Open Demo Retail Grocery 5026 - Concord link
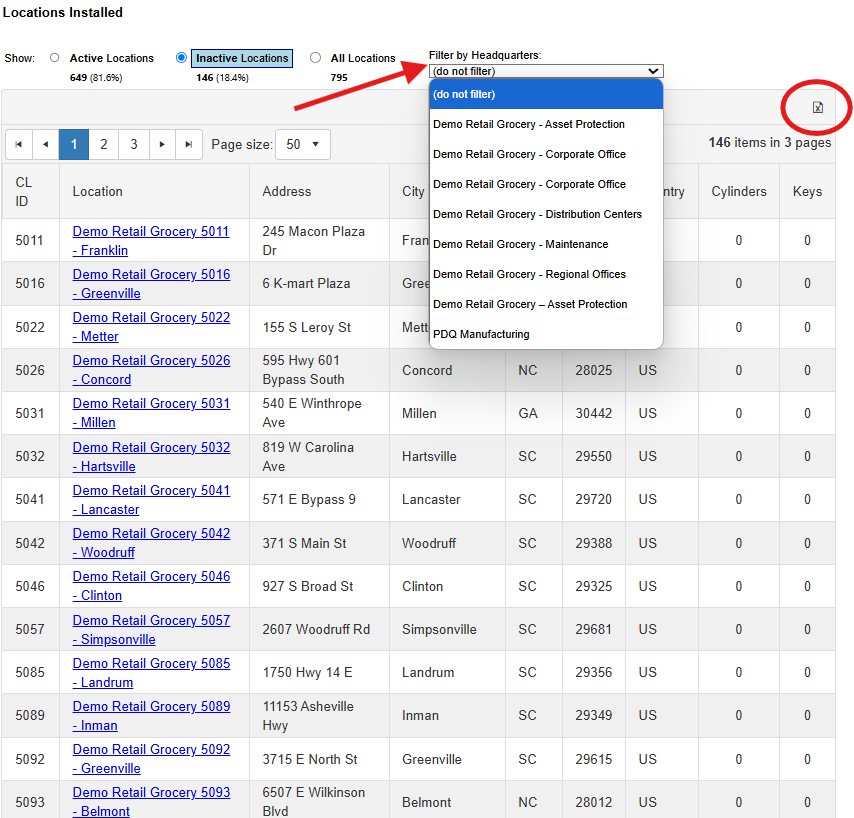854x818 pixels. click(151, 370)
